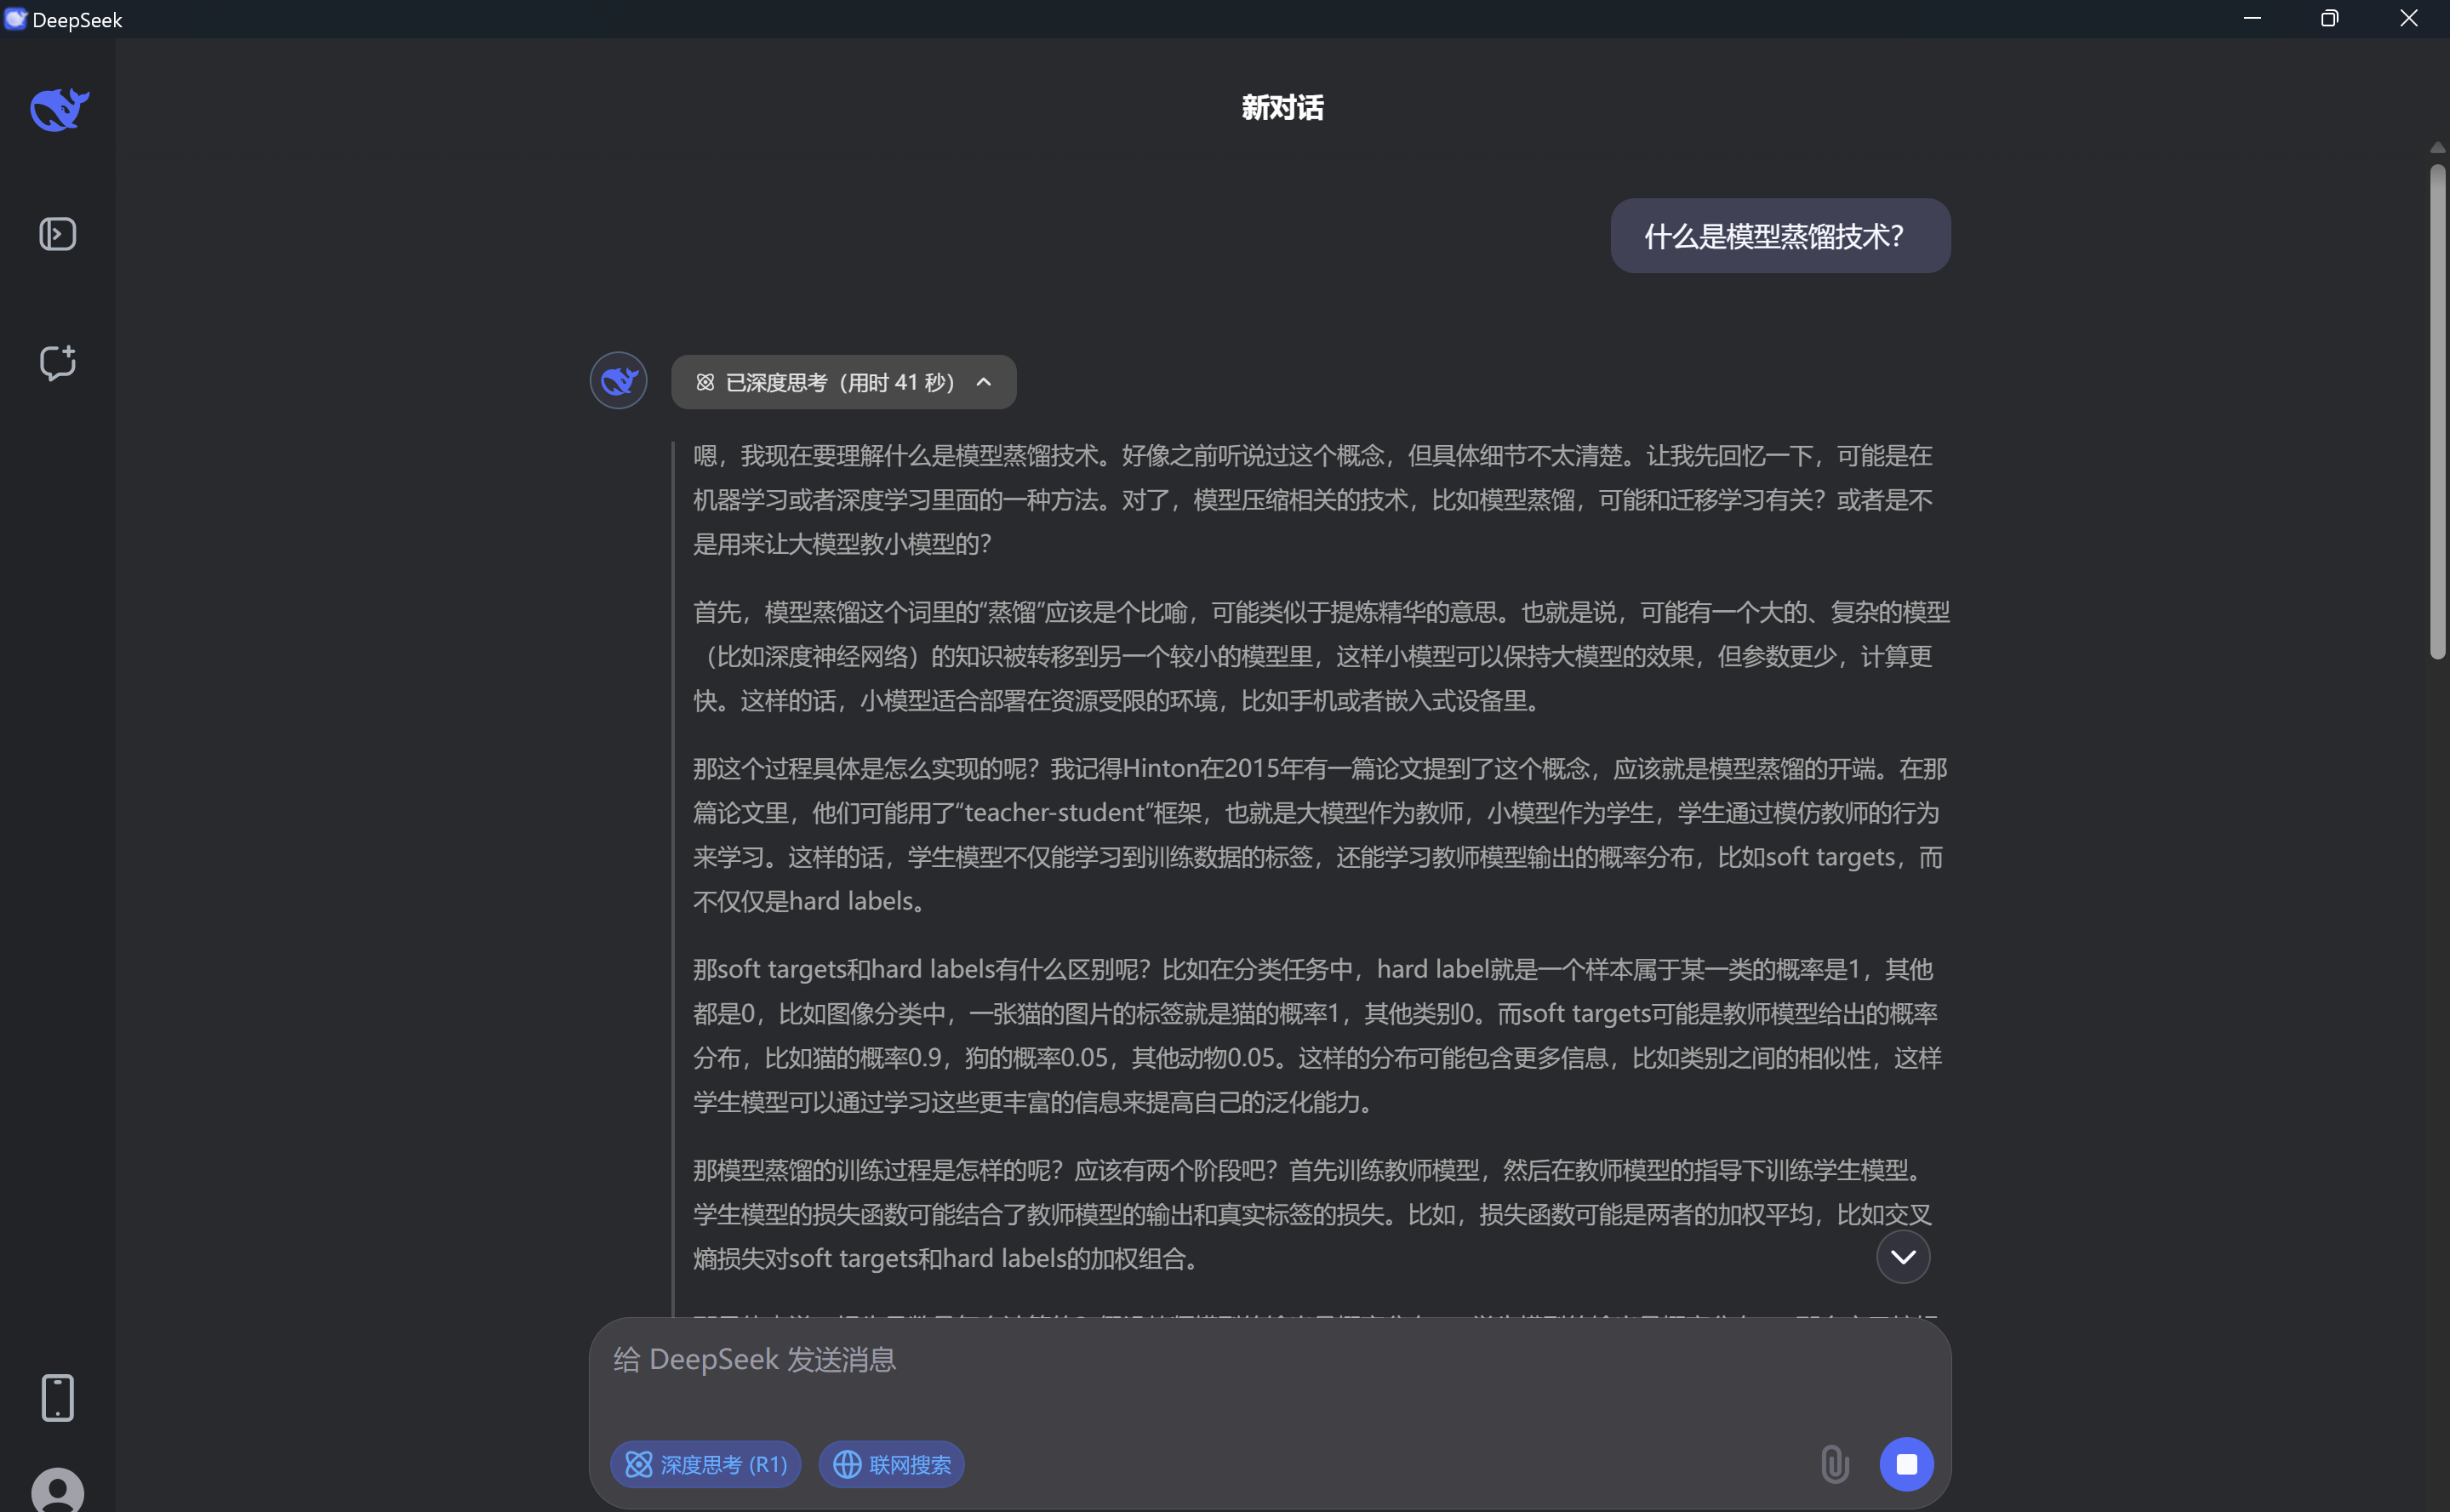Click the user message 什么是模型蒸馏技术？ bubble

1779,236
